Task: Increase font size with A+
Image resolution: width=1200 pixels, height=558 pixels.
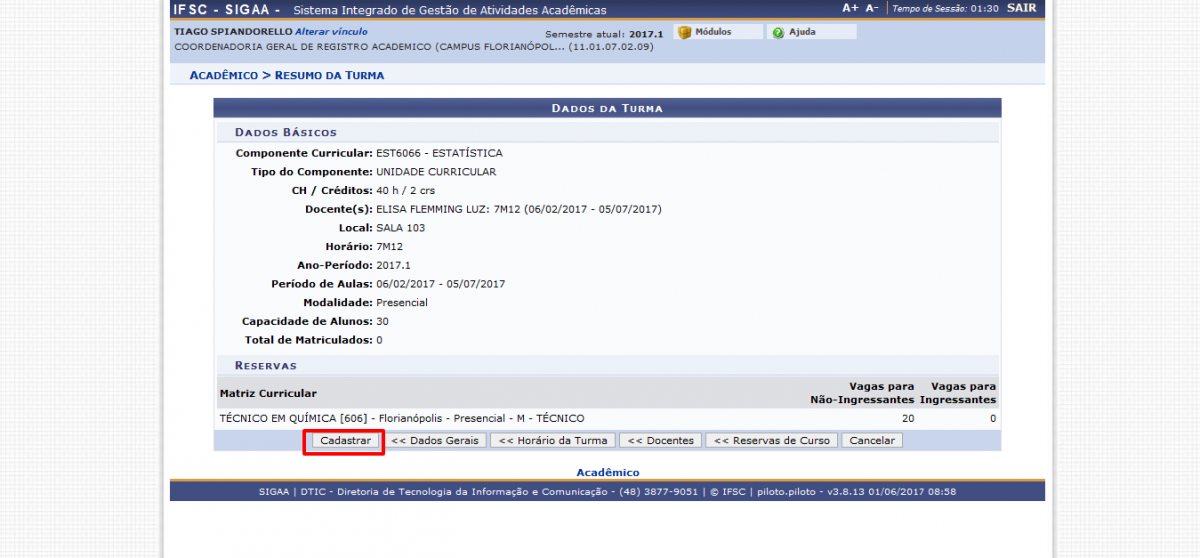Action: coord(850,8)
